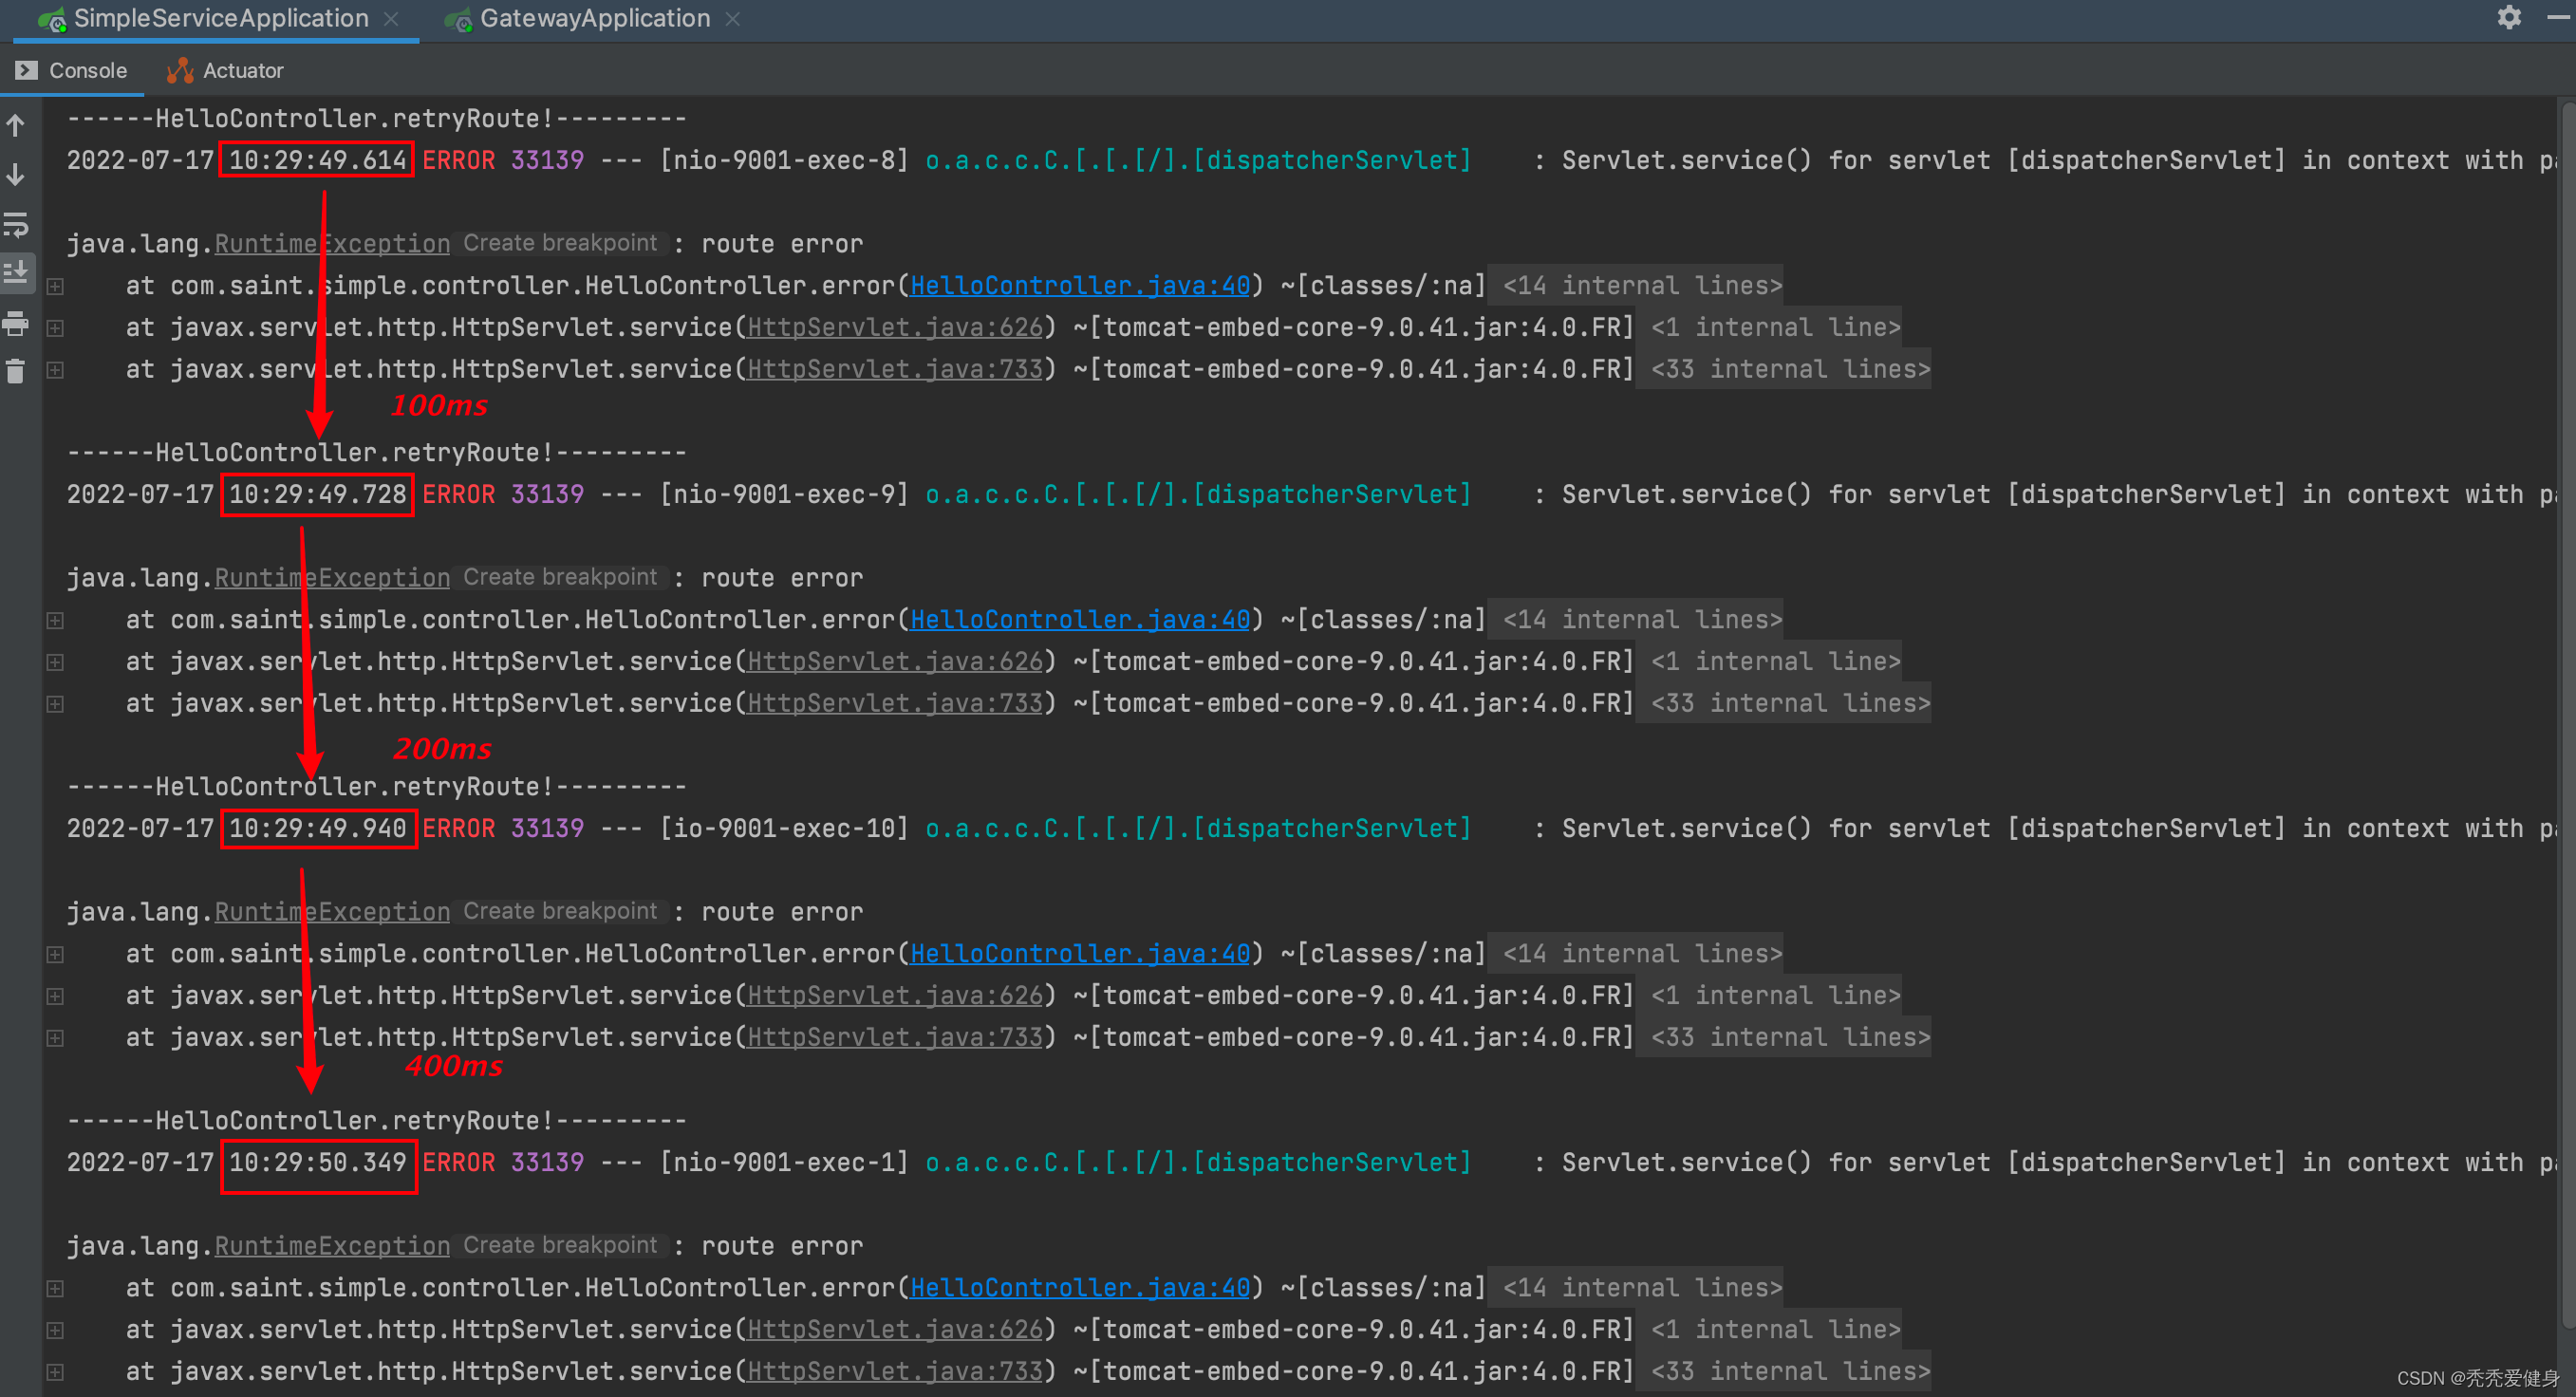Screen dimensions: 2576x1397
Task: Open HttpServlet.java:733 link in third trace
Action: coord(895,1038)
